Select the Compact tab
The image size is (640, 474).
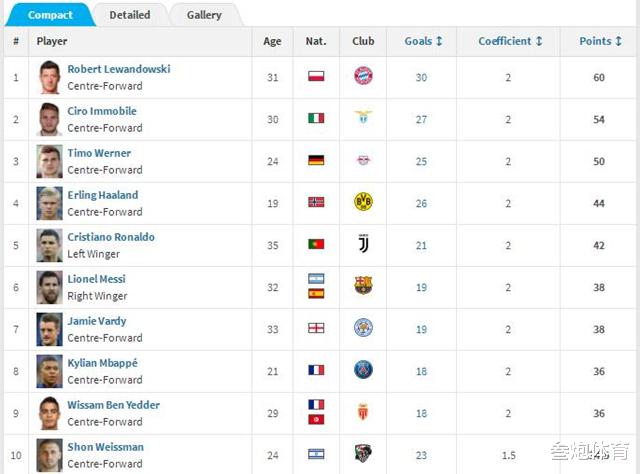coord(50,15)
